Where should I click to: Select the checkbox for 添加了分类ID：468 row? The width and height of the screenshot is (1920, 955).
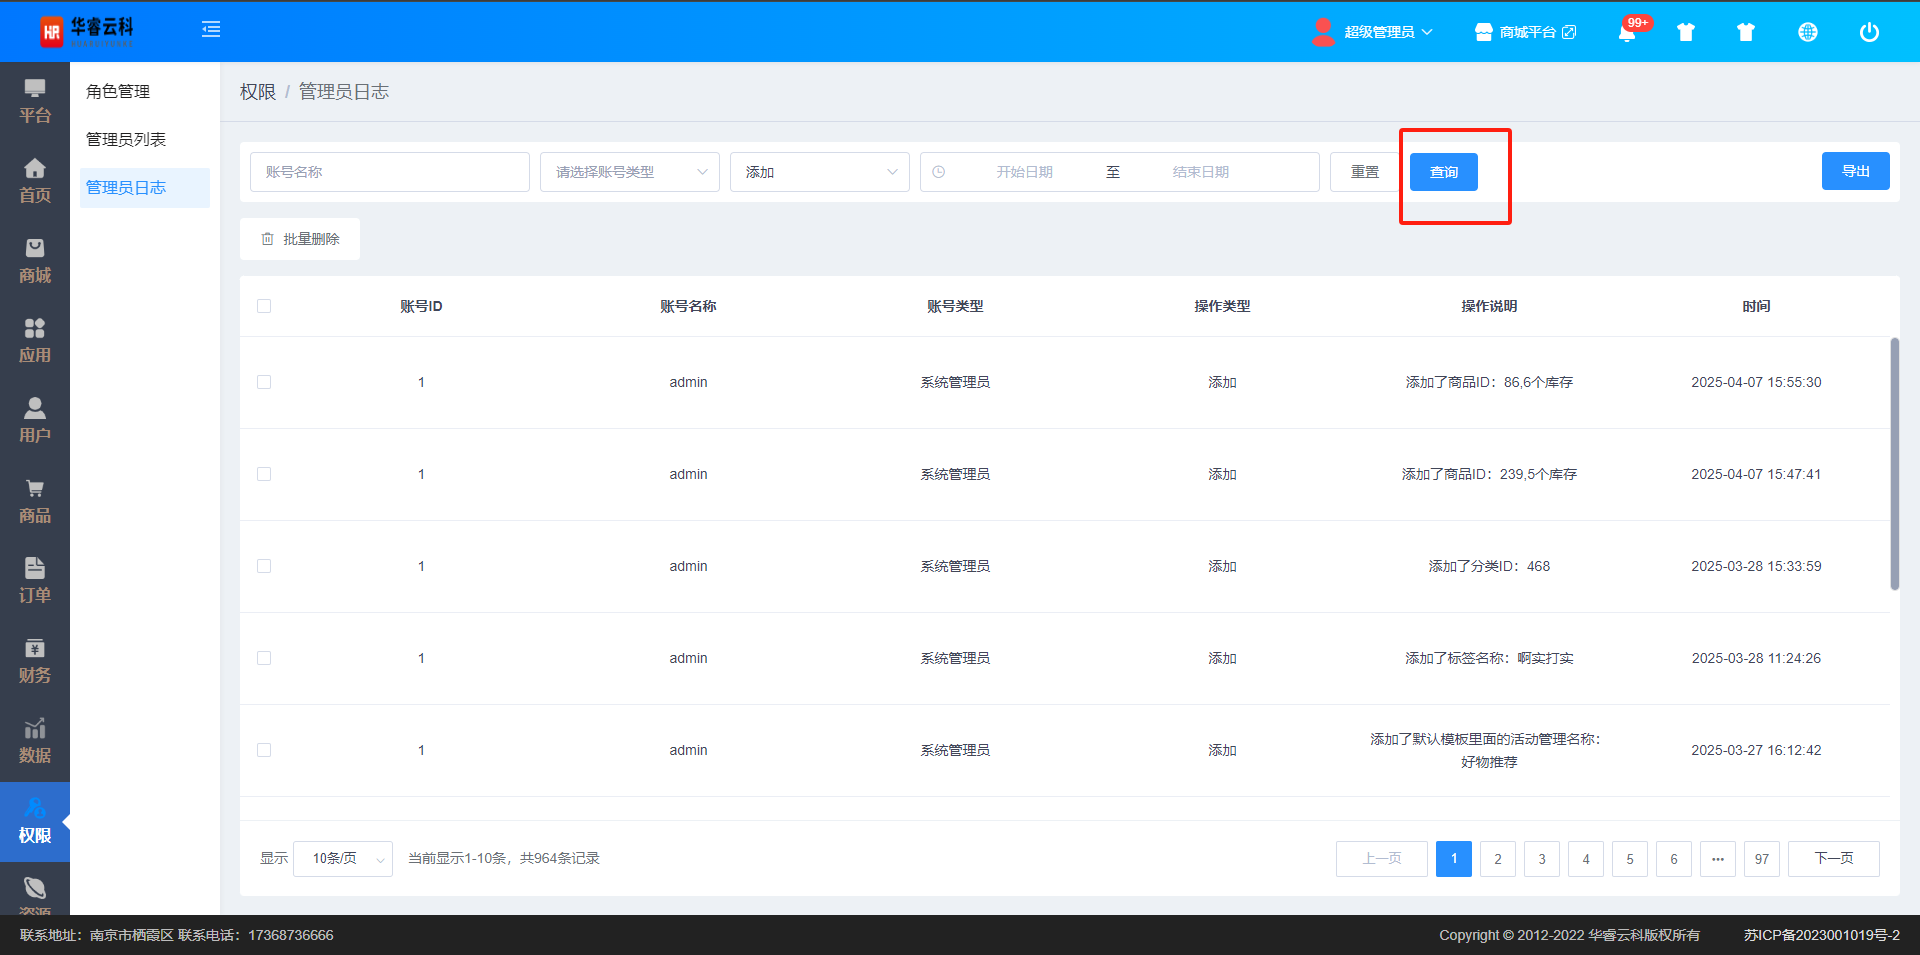click(x=264, y=566)
